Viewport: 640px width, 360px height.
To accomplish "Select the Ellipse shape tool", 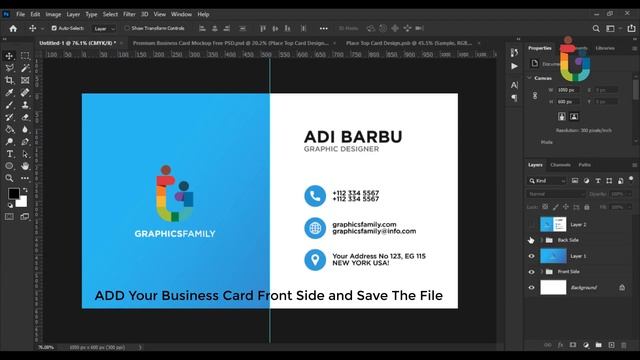I will click(9, 166).
